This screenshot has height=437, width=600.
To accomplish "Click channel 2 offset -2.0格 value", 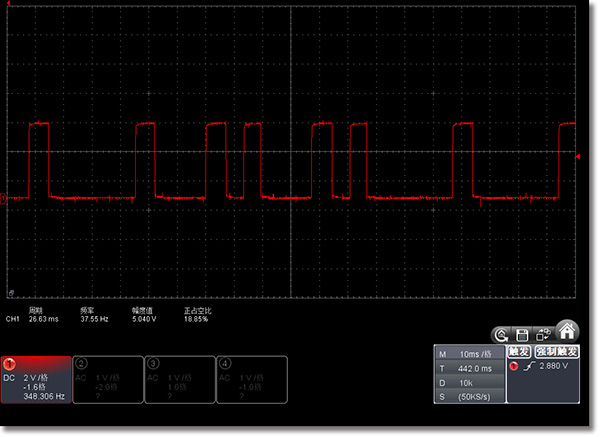I will coord(106,389).
